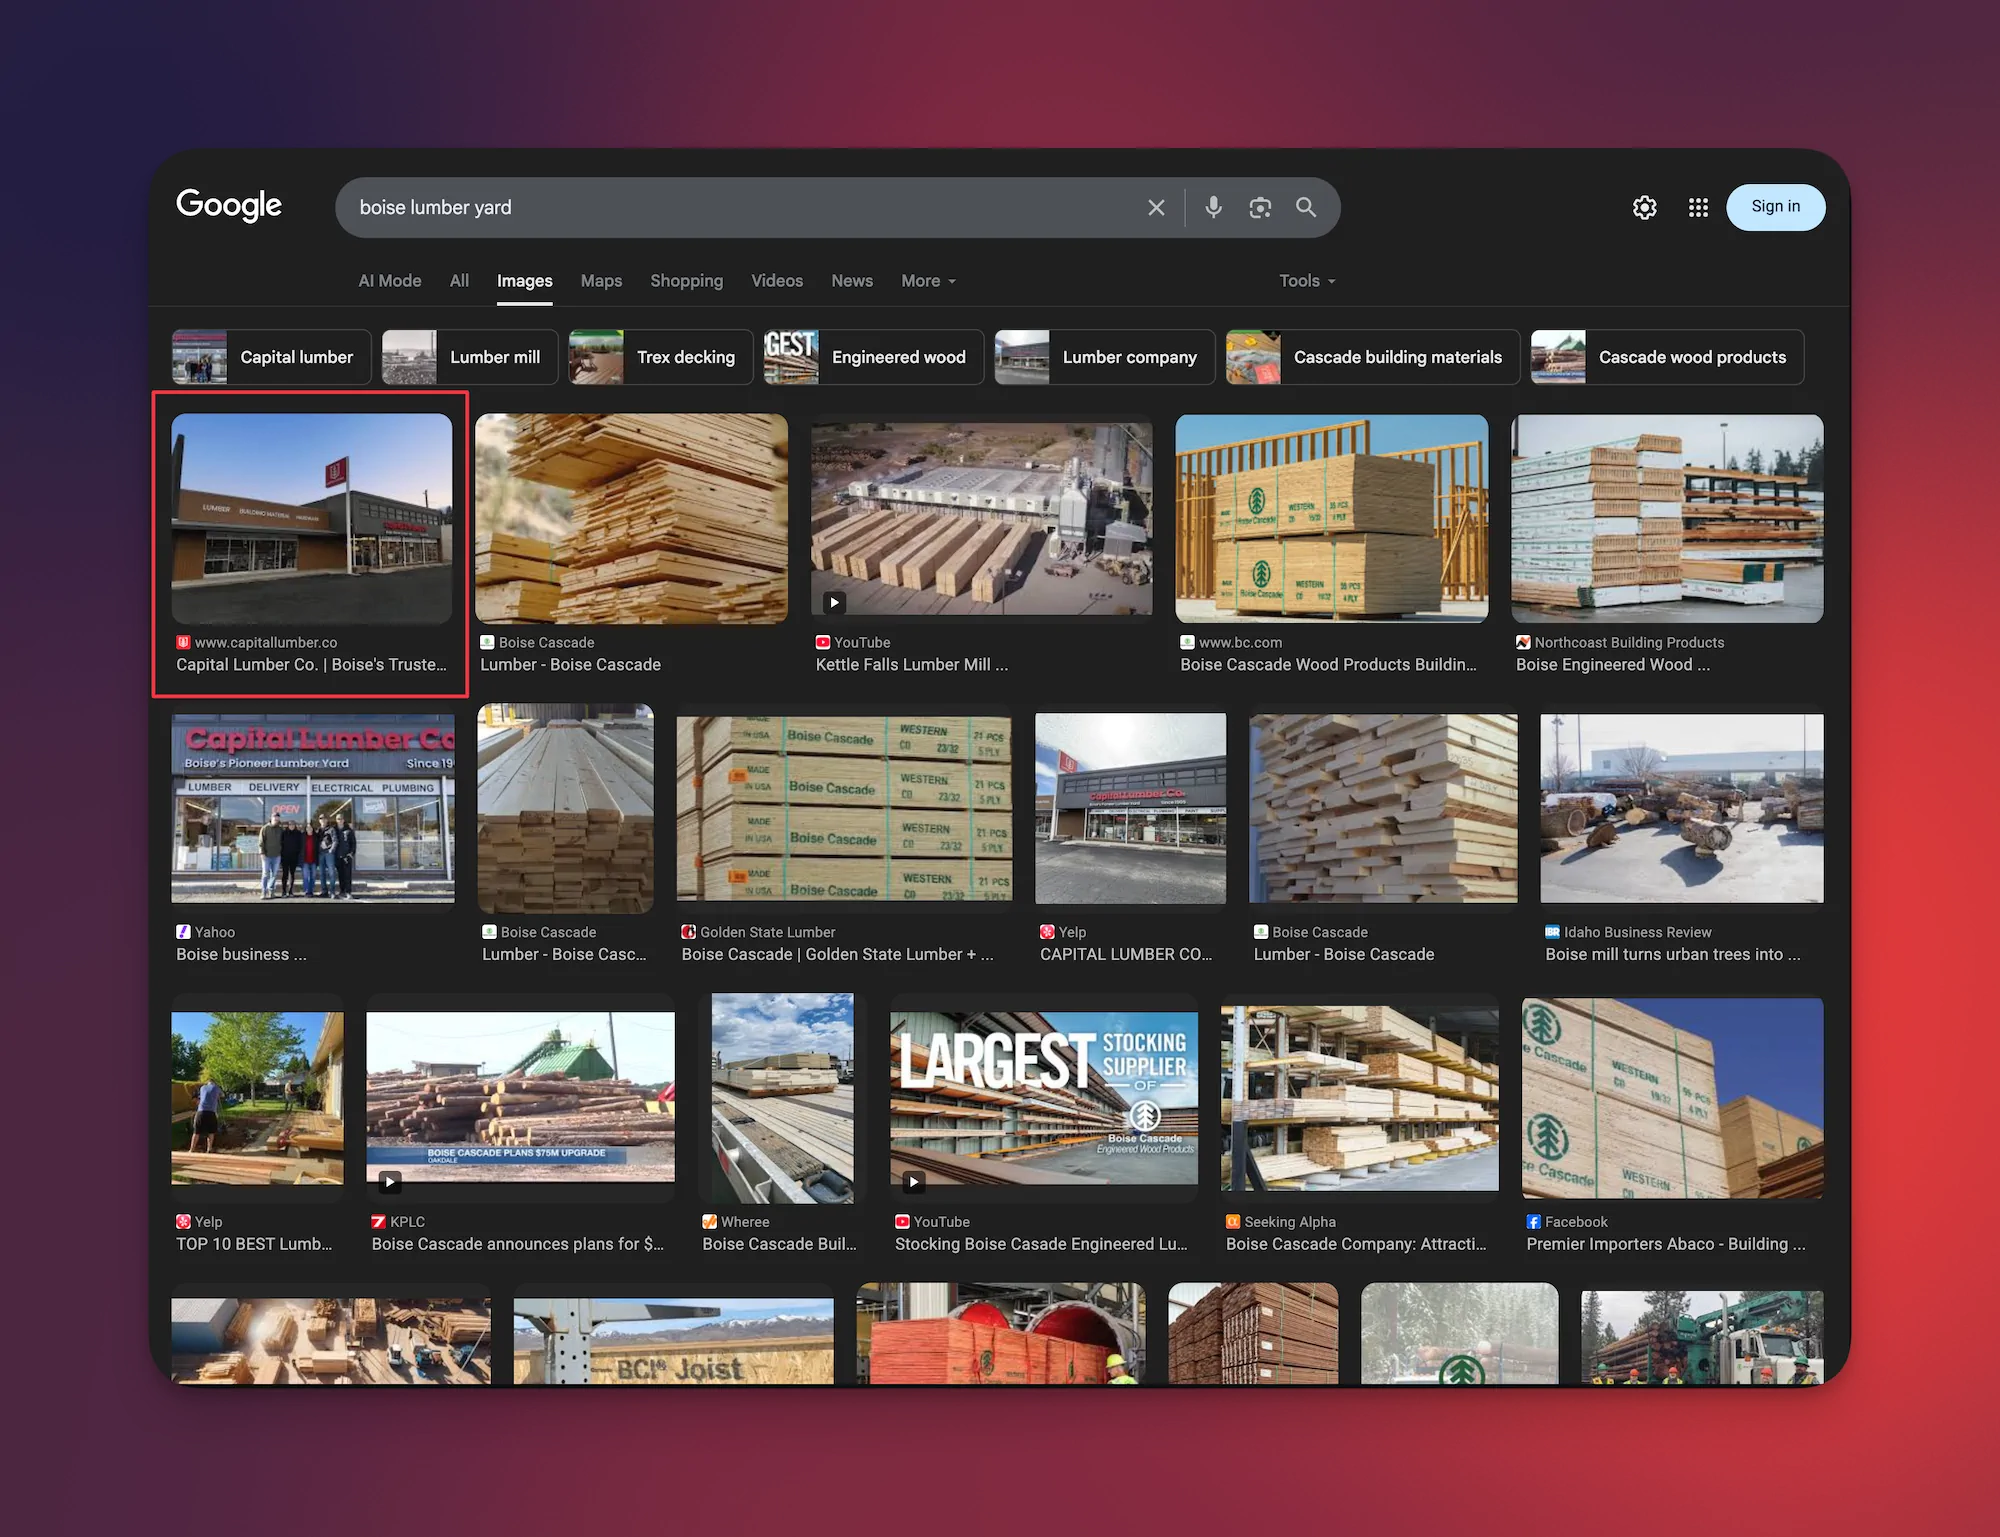Switch to the Shopping tab

(686, 281)
